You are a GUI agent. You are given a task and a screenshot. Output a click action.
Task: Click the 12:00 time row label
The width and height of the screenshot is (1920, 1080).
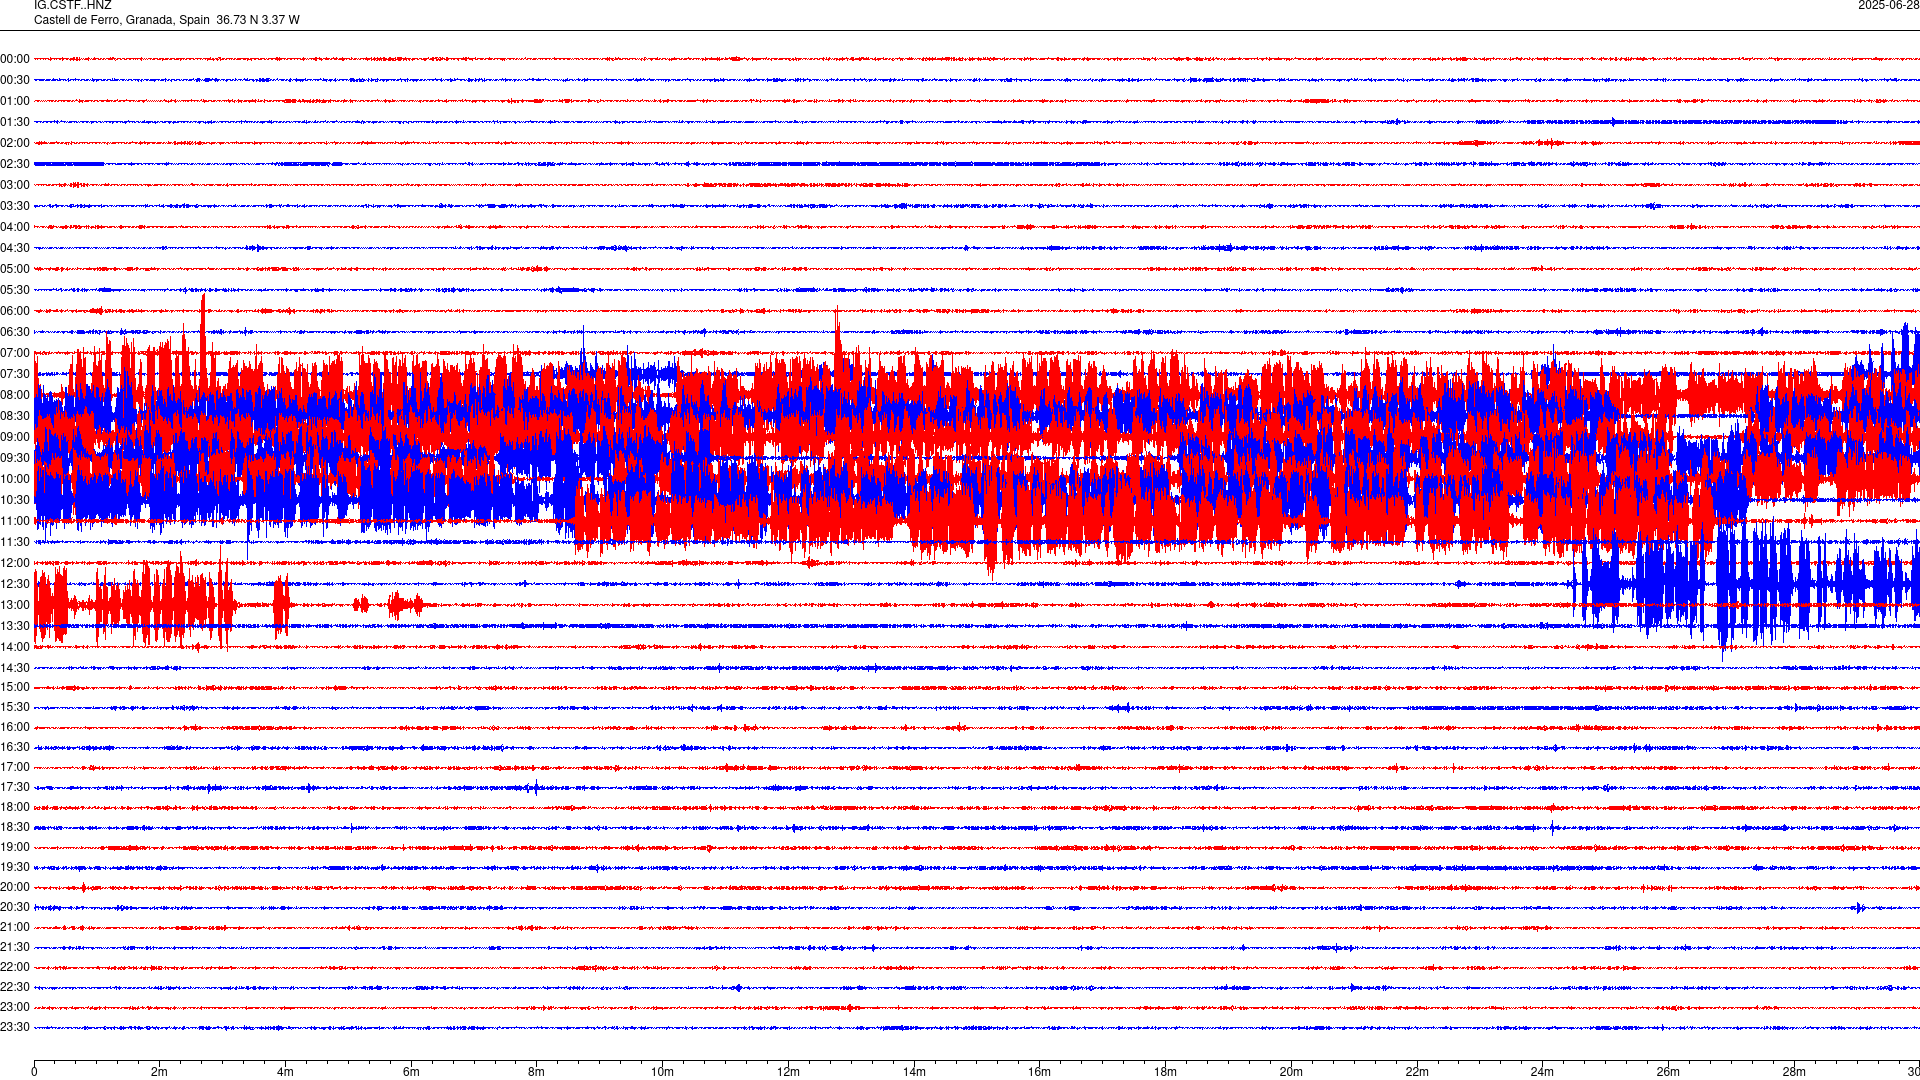click(15, 563)
